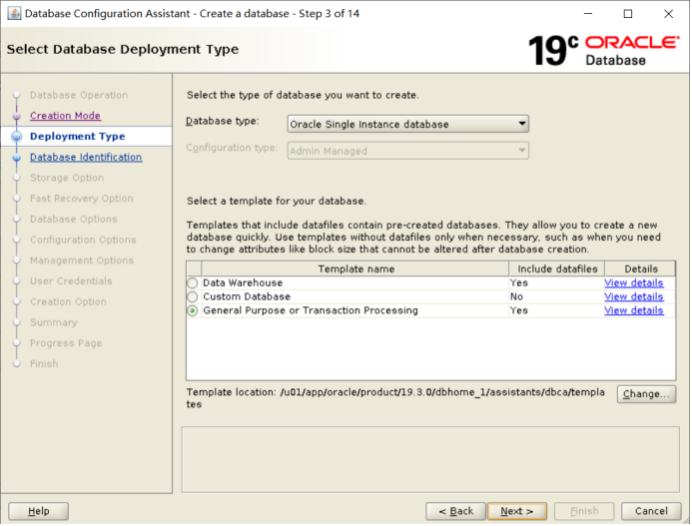Viewport: 692px width, 526px height.
Task: Click Configuration Options step
Action: 83,240
